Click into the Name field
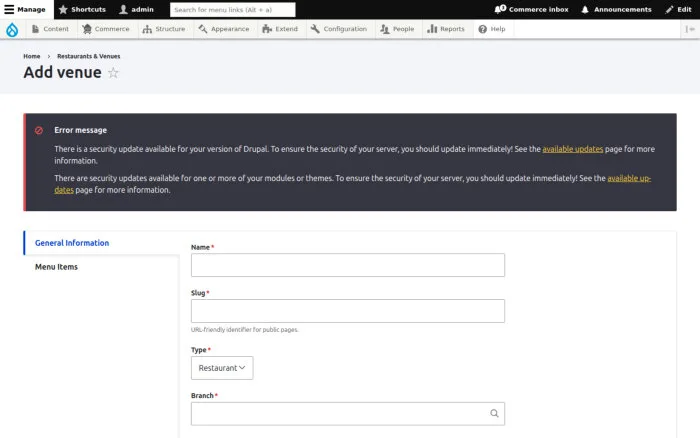Viewport: 700px width, 438px height. point(348,265)
